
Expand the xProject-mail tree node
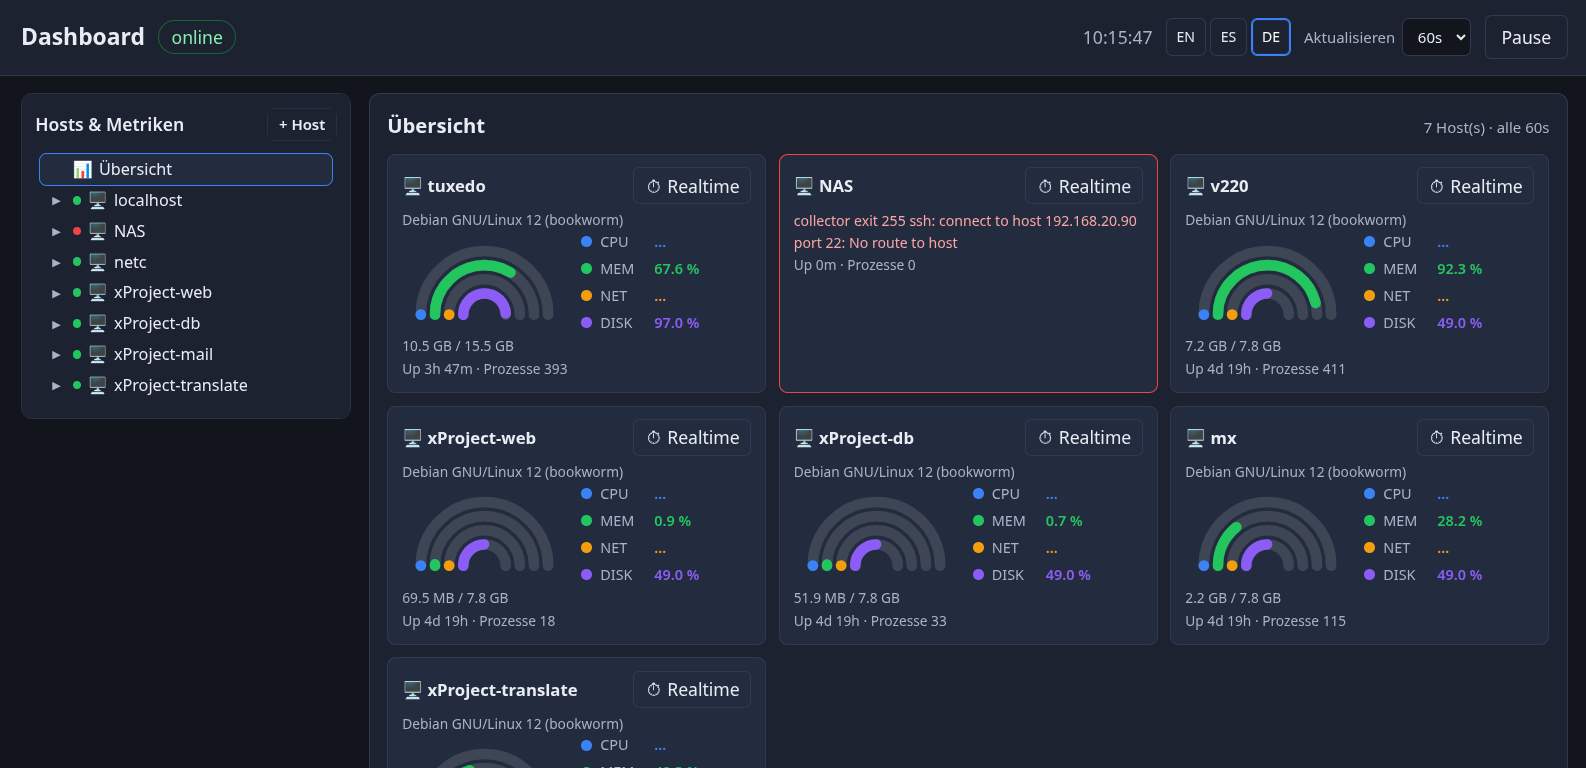(56, 355)
